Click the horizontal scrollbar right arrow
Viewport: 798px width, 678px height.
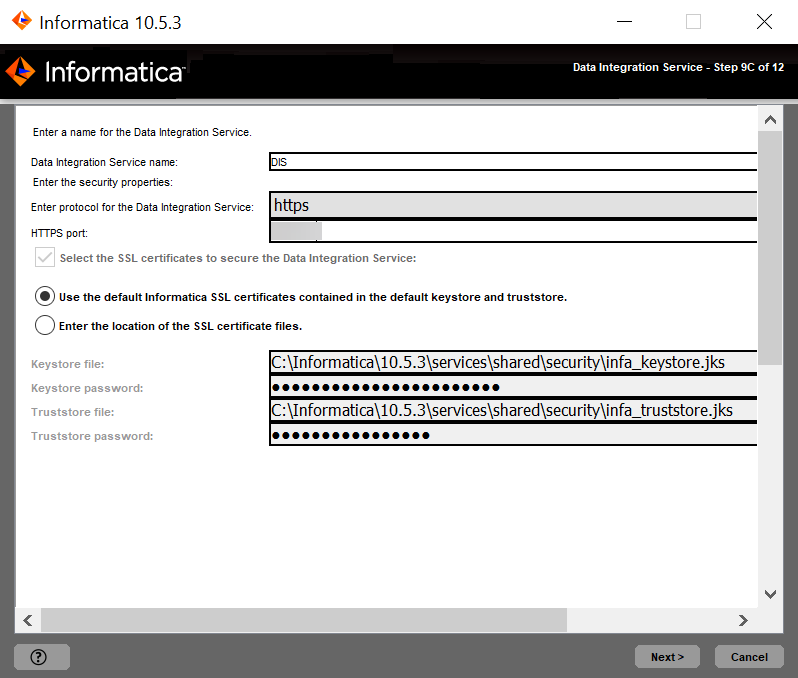[743, 620]
